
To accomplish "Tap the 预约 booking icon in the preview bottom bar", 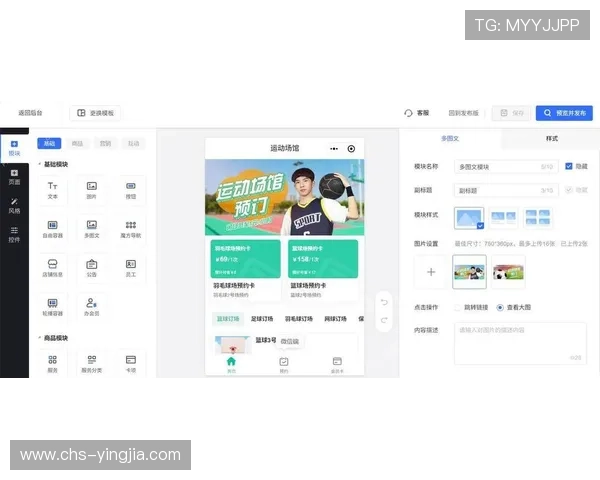I will pos(284,365).
